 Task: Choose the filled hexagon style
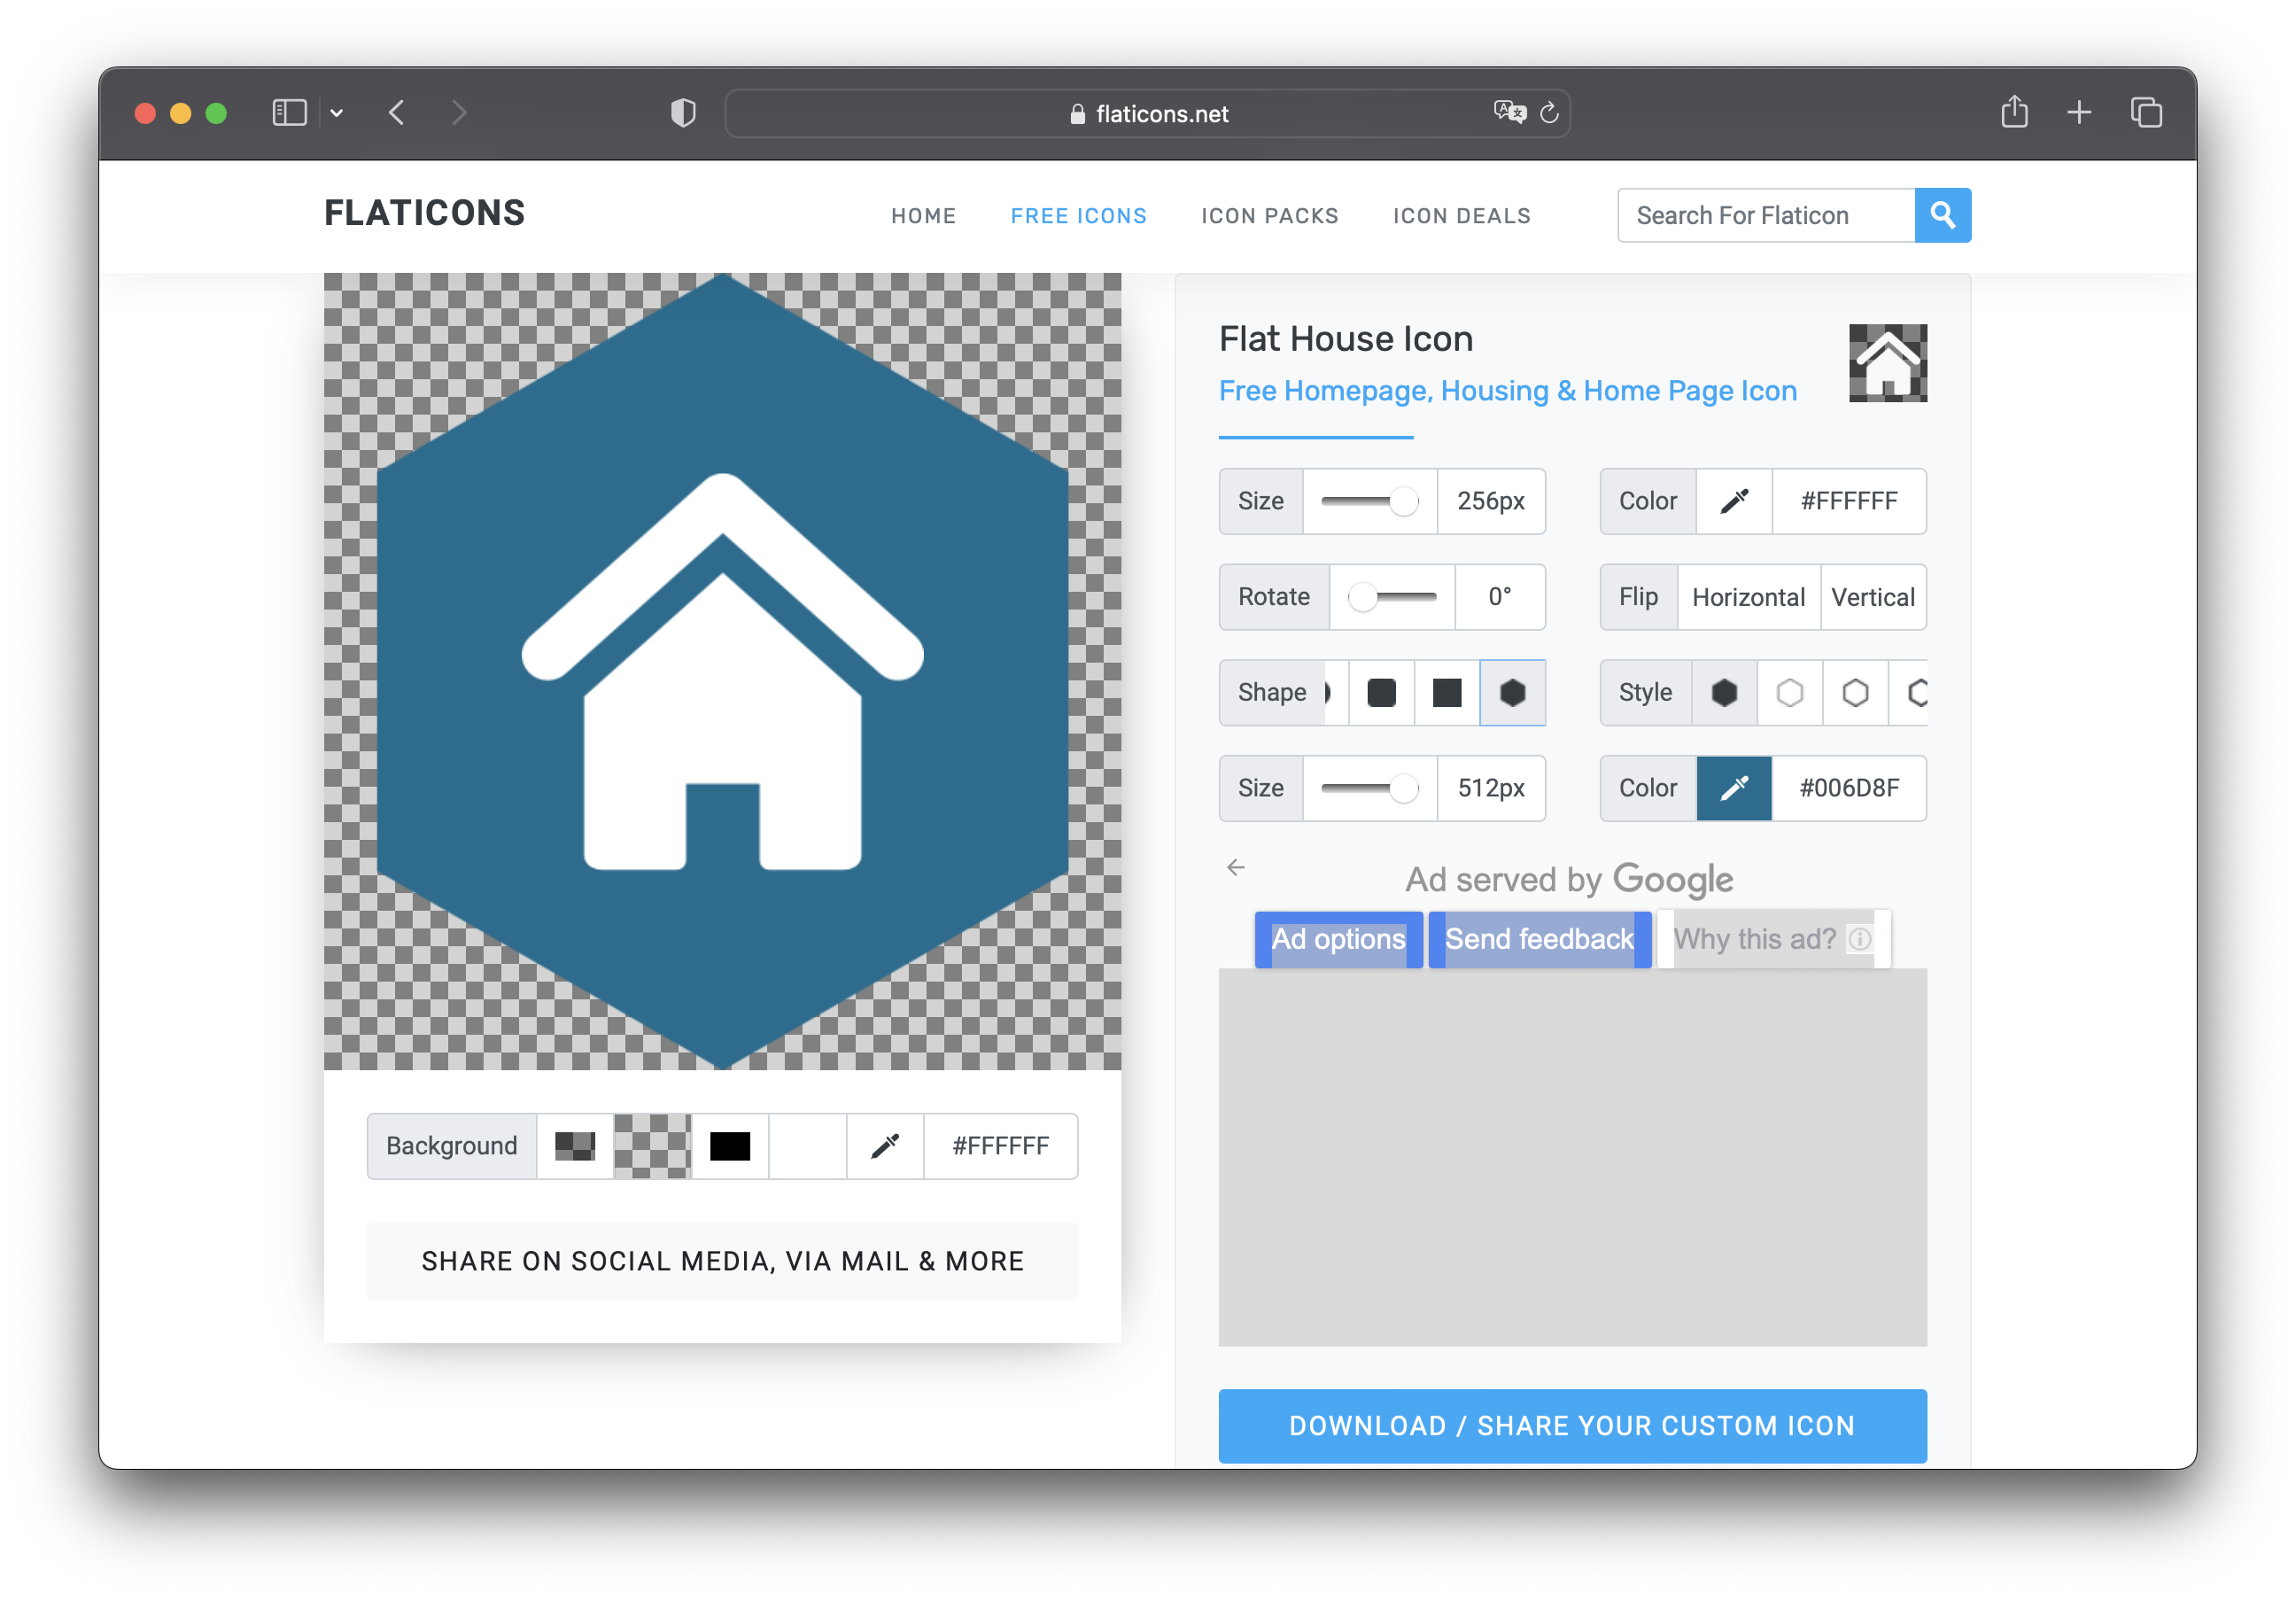(x=1724, y=693)
